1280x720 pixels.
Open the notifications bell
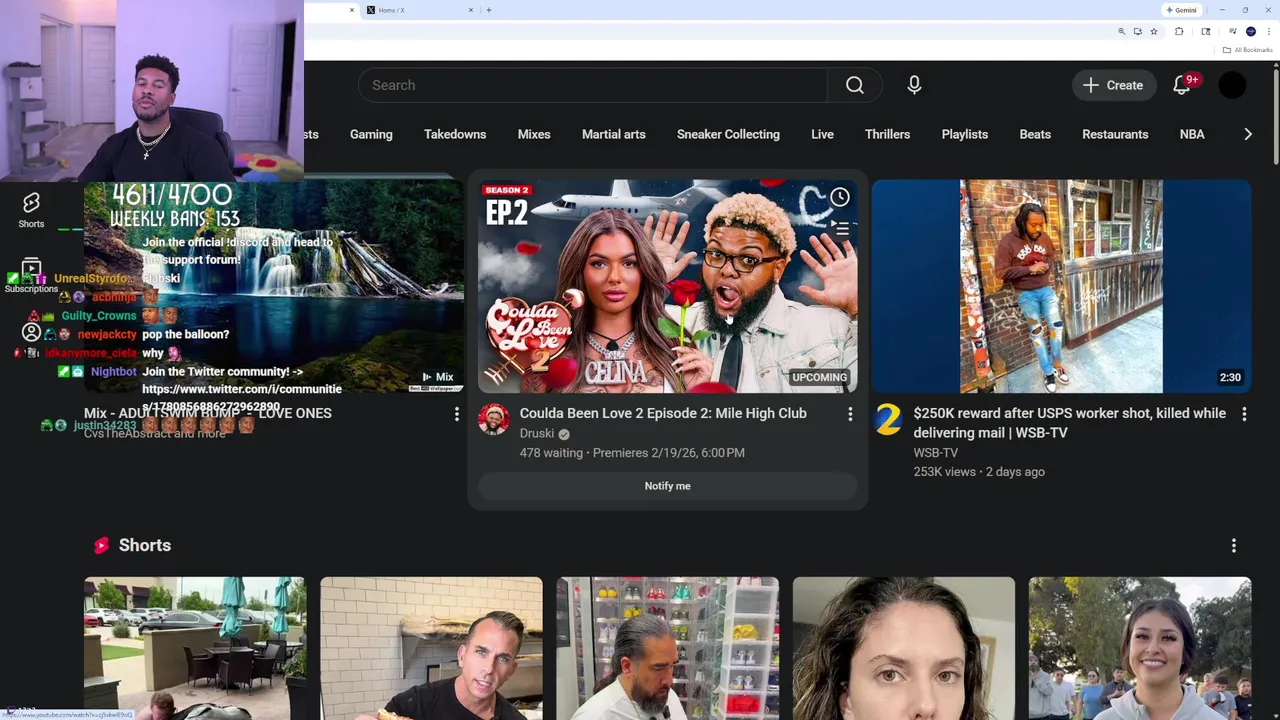click(1182, 85)
